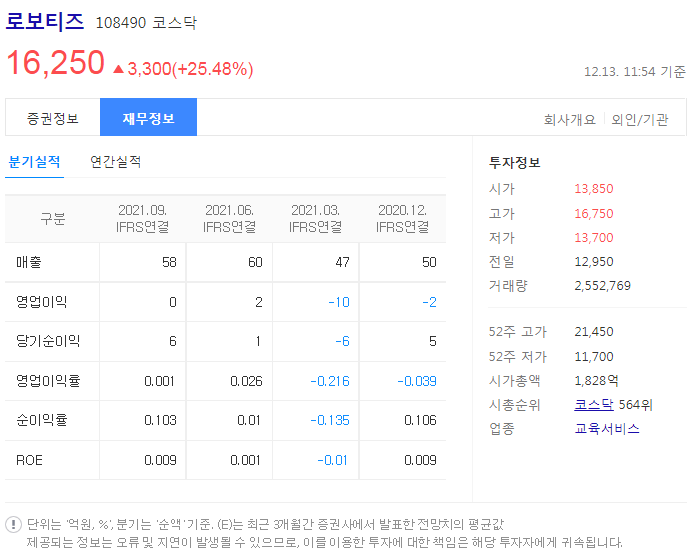The image size is (694, 558).
Task: Click the 매출 value 47
Action: click(x=342, y=262)
